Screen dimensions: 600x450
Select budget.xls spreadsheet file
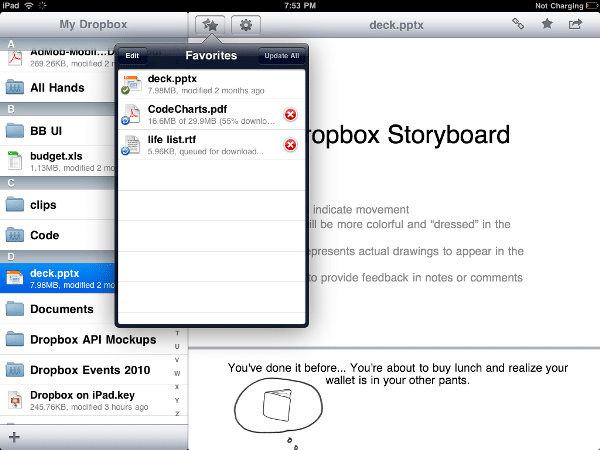[57, 161]
